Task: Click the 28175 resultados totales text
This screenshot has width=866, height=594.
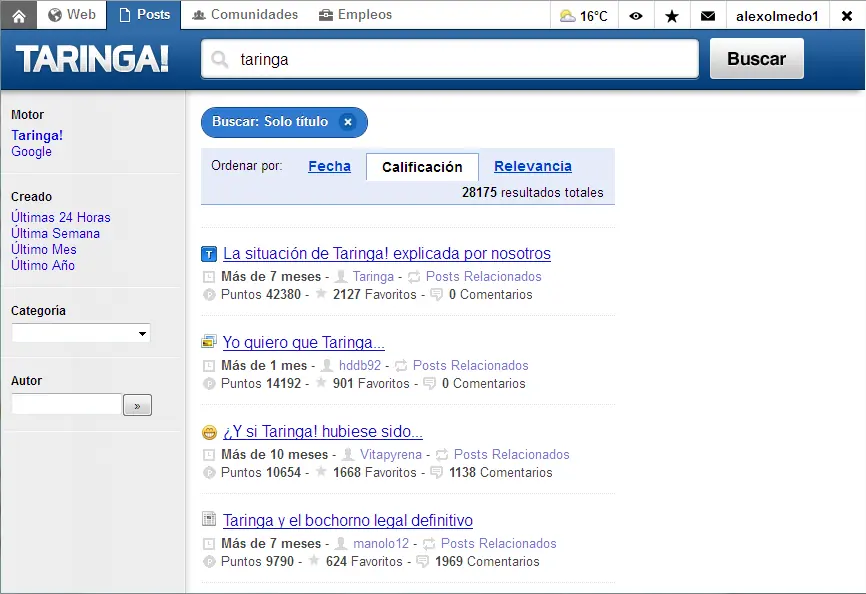Action: 532,192
